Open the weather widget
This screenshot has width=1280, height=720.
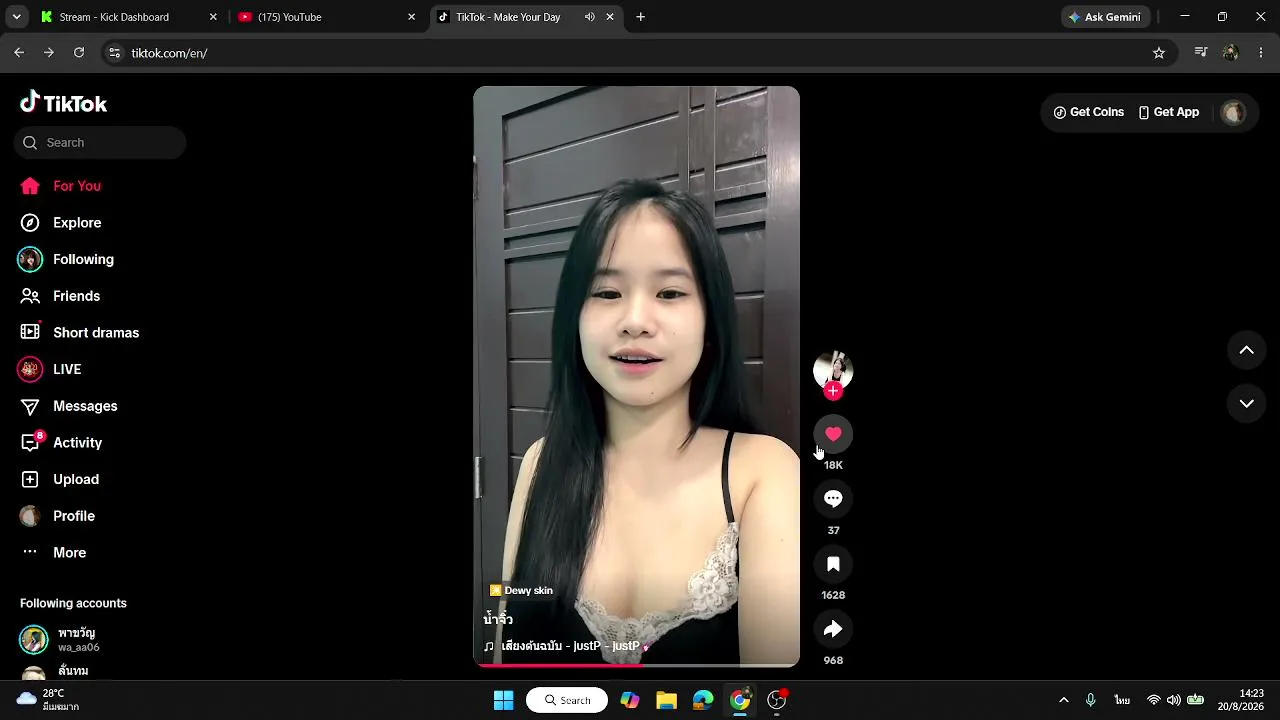(x=48, y=700)
